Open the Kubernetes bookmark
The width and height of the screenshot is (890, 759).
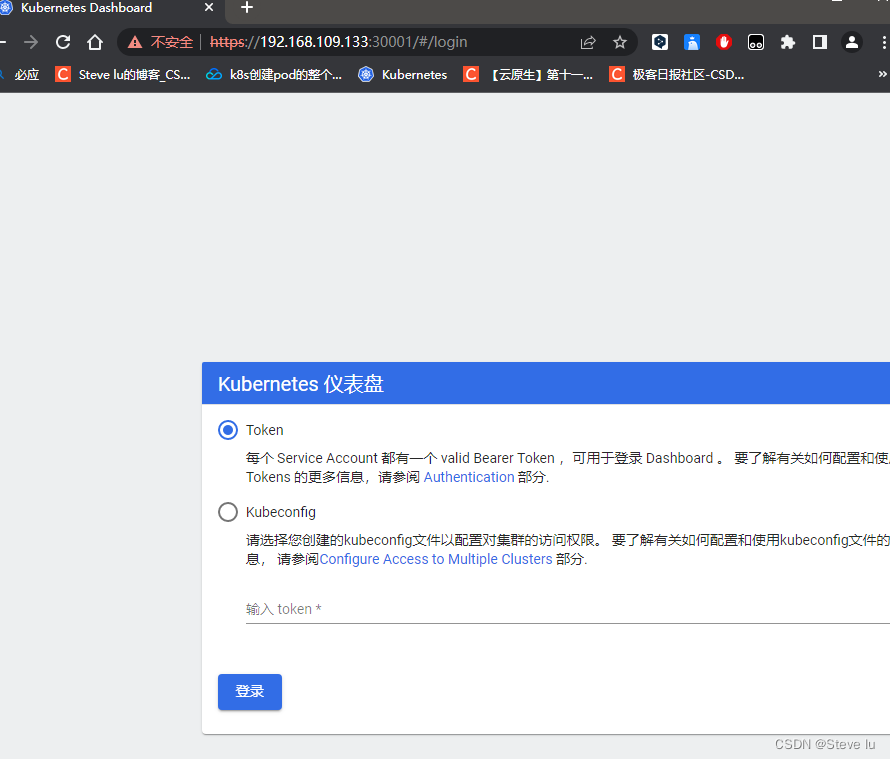[x=402, y=74]
